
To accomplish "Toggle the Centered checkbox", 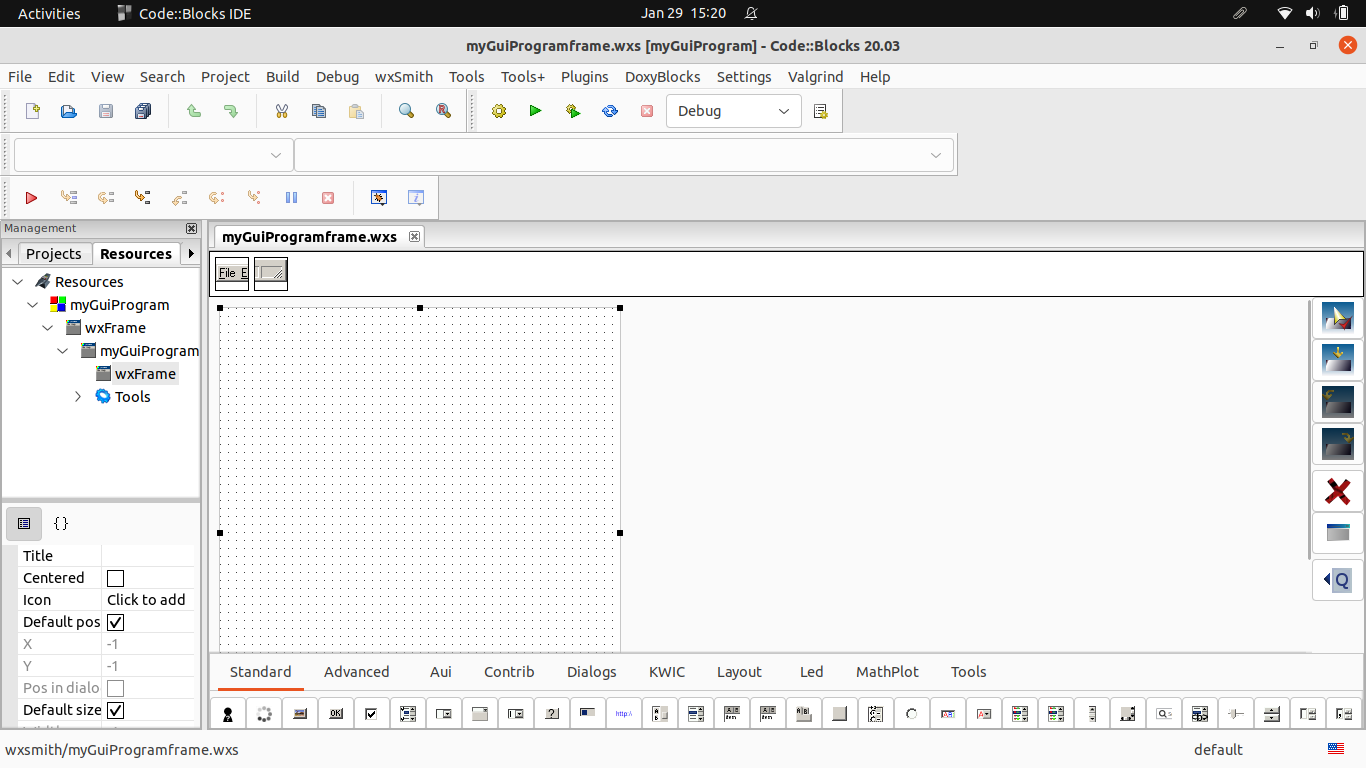I will pyautogui.click(x=116, y=578).
